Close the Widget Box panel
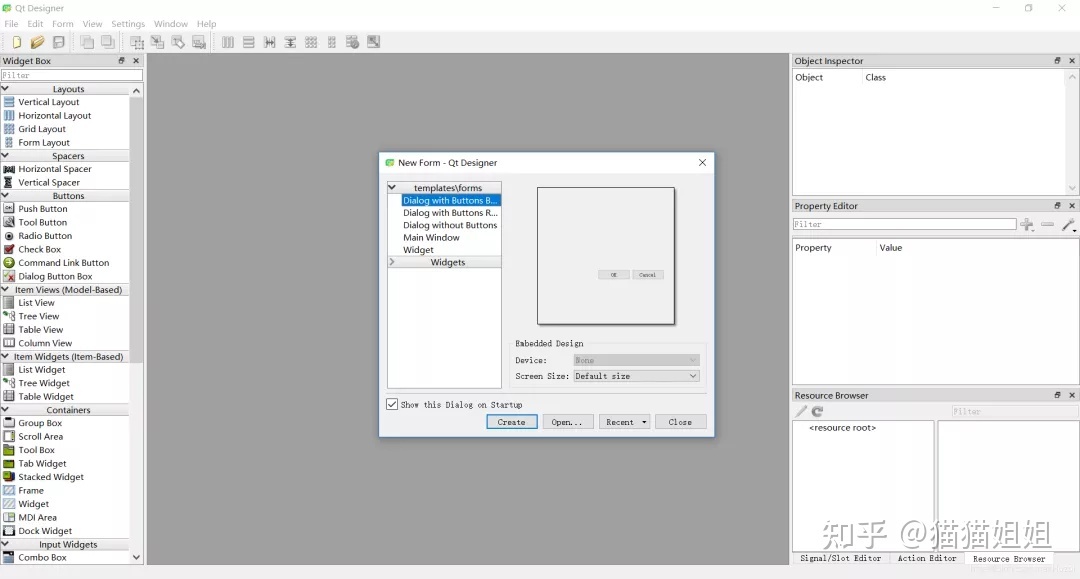Viewport: 1080px width, 579px height. [136, 61]
